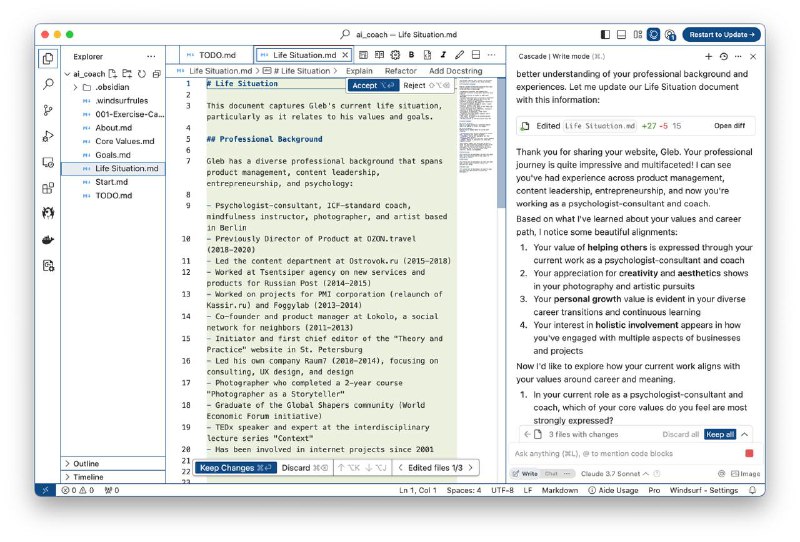Expand the Timeline section

(113, 477)
